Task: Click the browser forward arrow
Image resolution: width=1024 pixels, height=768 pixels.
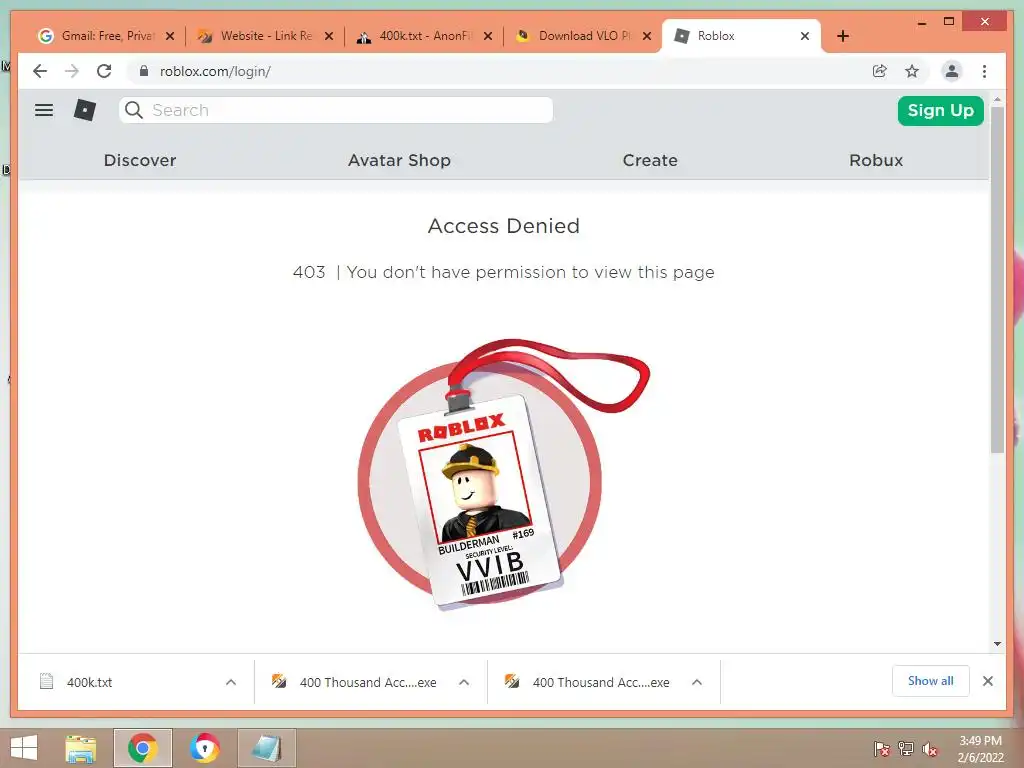Action: click(x=72, y=71)
